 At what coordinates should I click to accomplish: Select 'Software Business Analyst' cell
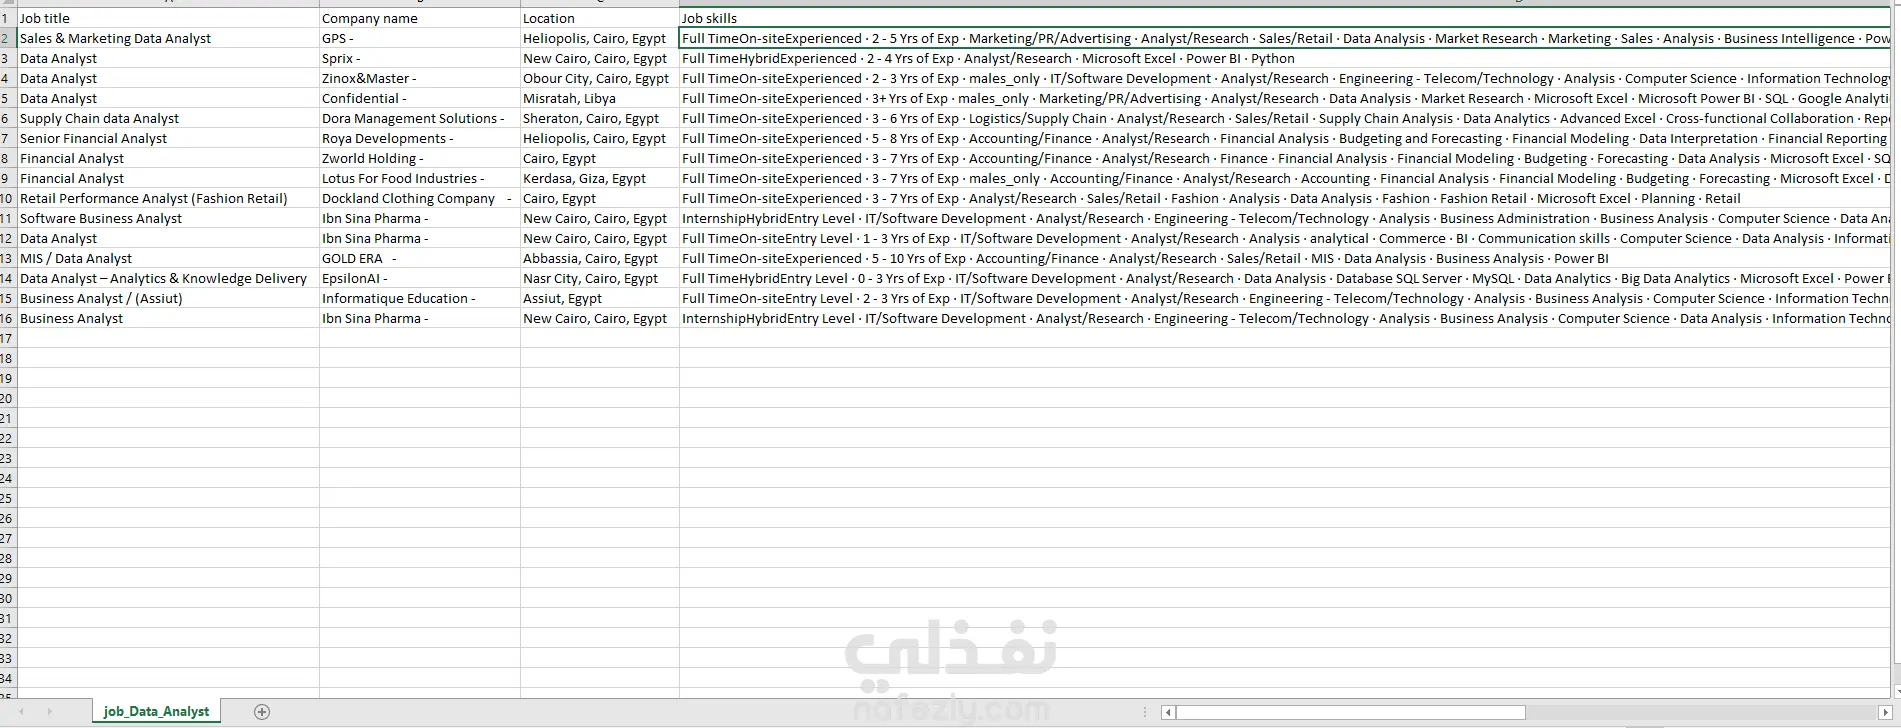[x=169, y=218]
